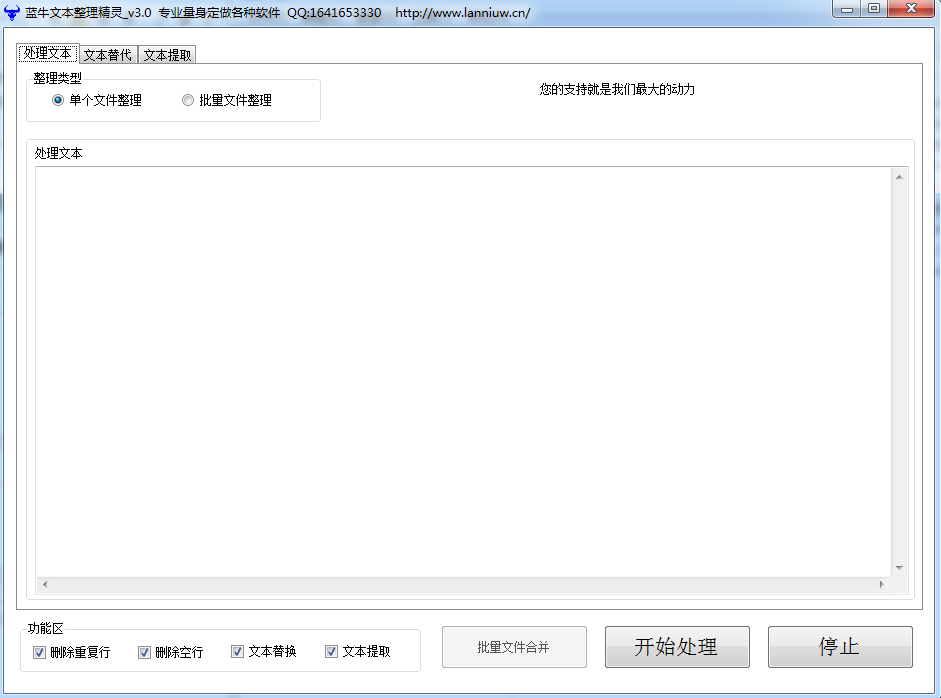Click the 停止 button
Screen dimensions: 941x698
(x=840, y=647)
